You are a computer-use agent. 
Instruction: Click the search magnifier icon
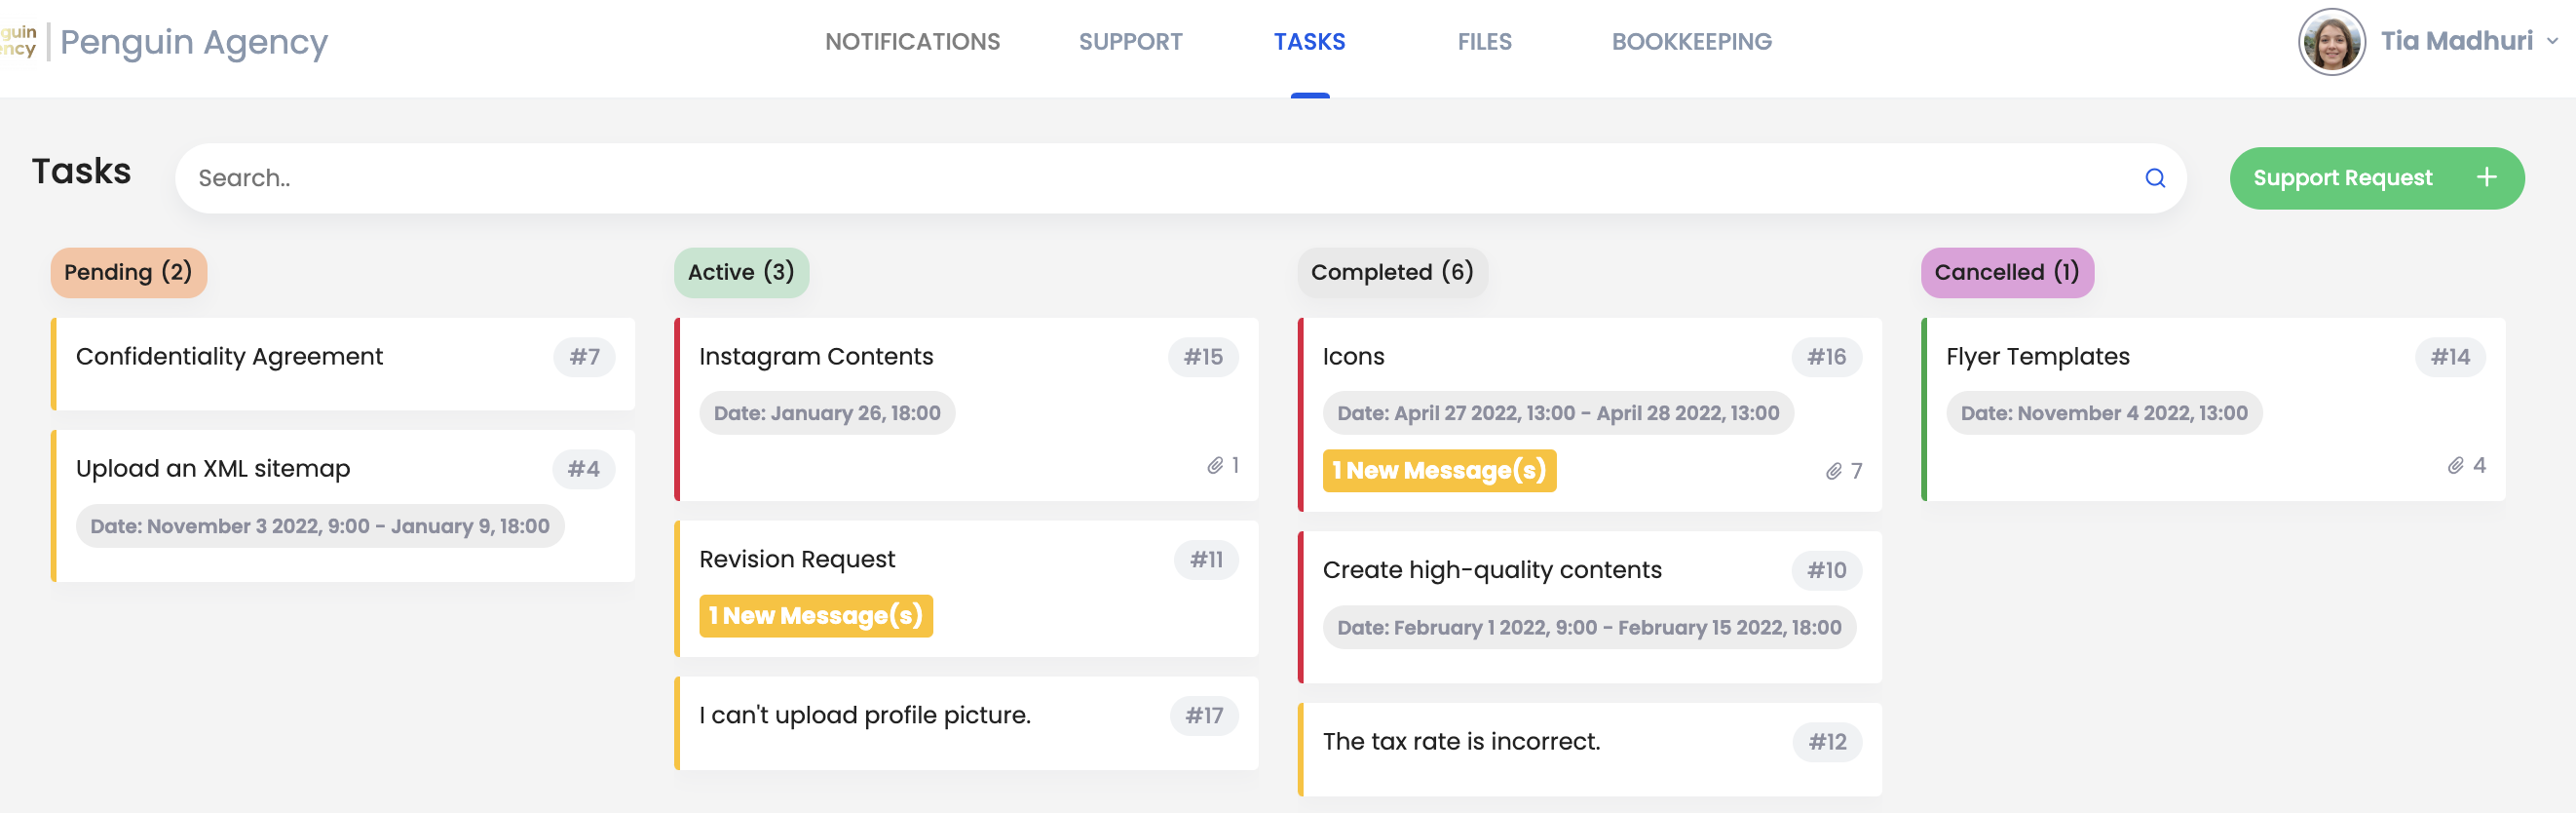[2154, 178]
